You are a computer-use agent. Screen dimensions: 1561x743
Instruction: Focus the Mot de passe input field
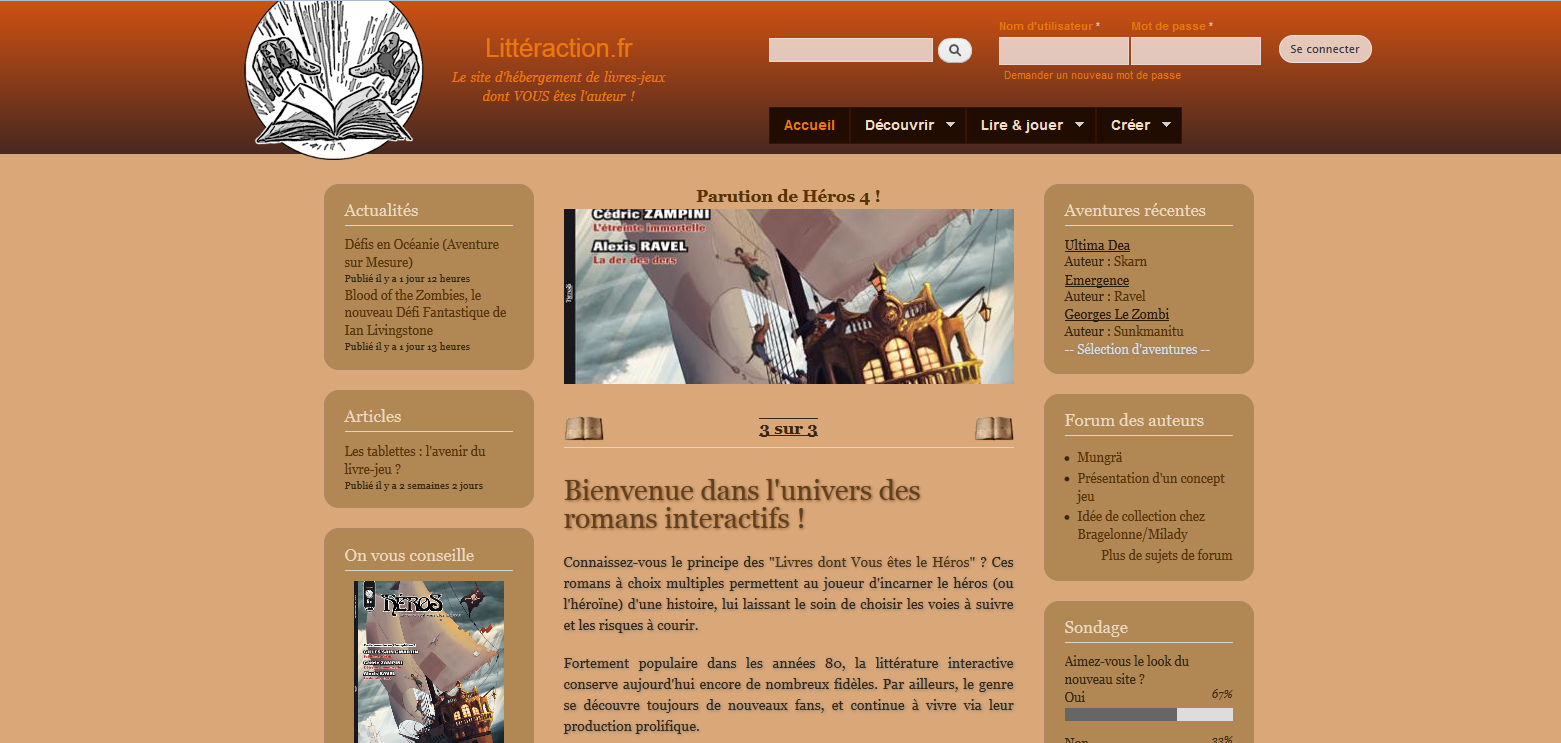(1196, 51)
